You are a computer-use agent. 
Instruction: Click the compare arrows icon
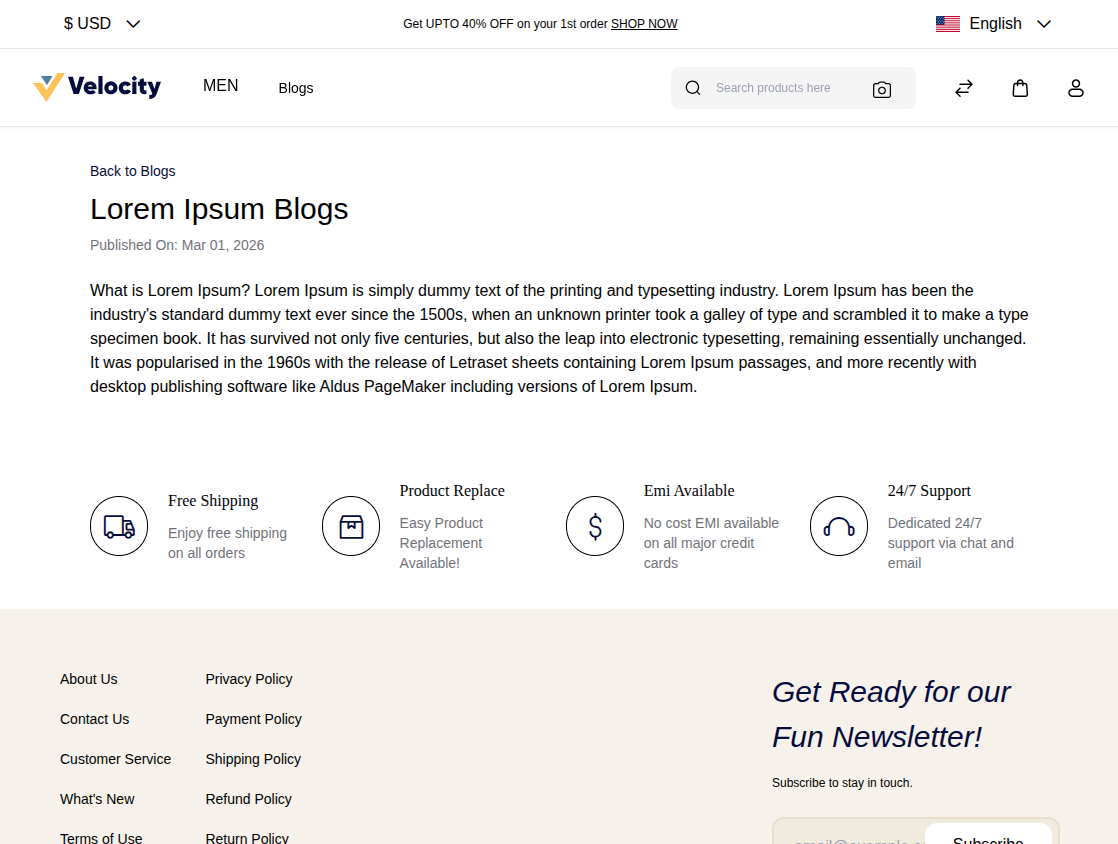coord(963,88)
